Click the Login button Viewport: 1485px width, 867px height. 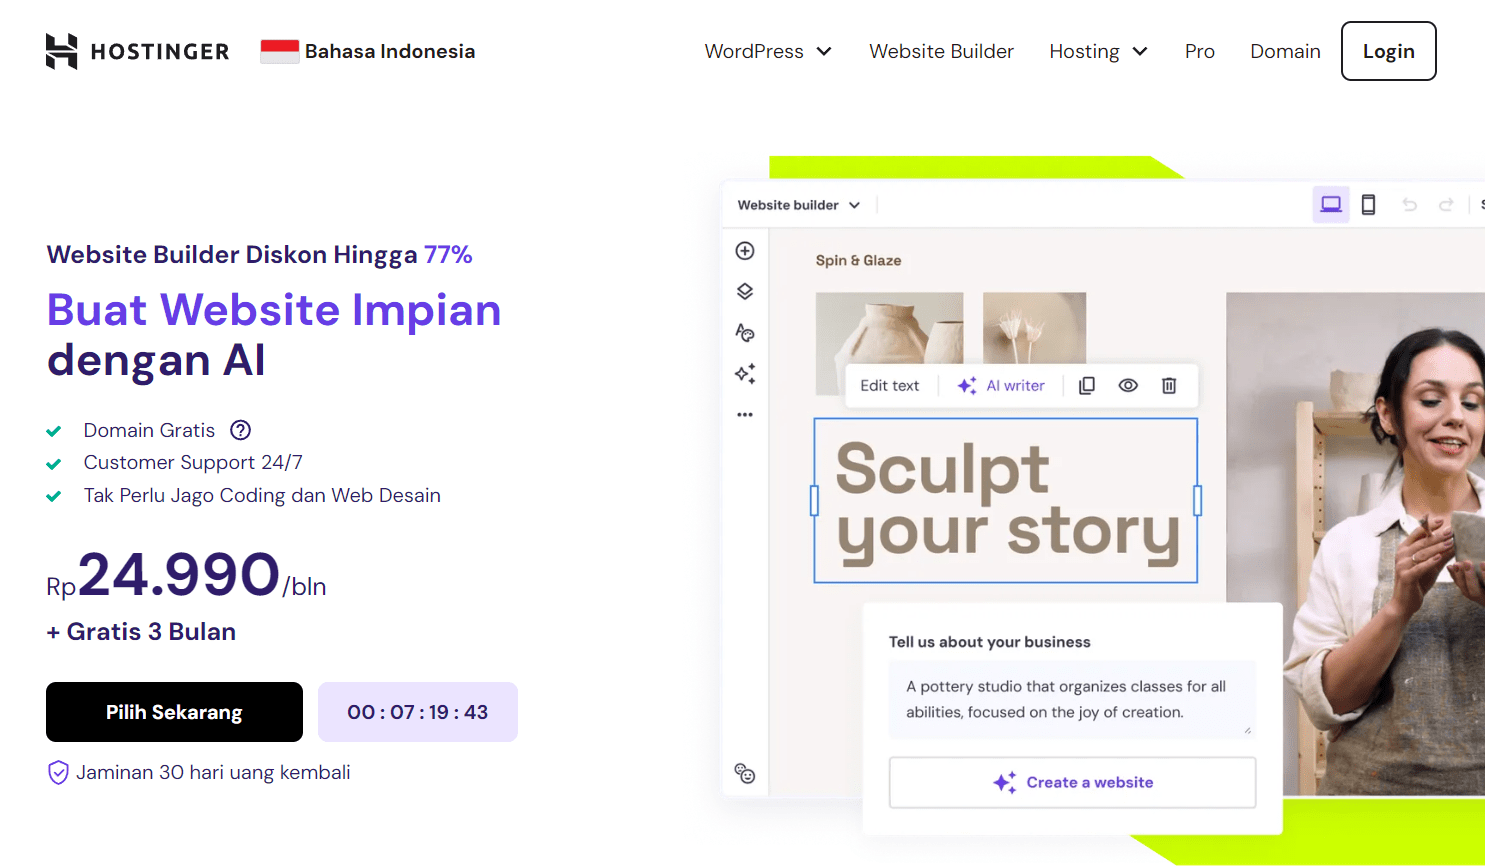click(1388, 51)
